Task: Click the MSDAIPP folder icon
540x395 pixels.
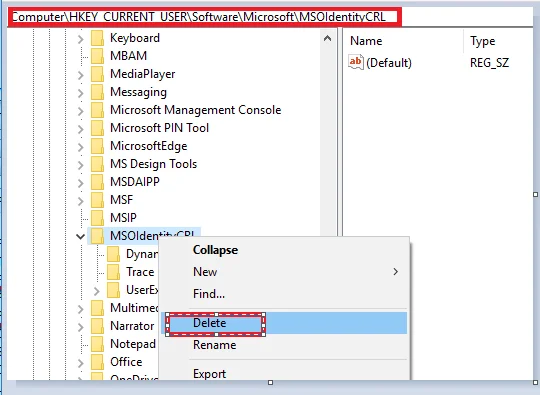Action: click(x=97, y=182)
